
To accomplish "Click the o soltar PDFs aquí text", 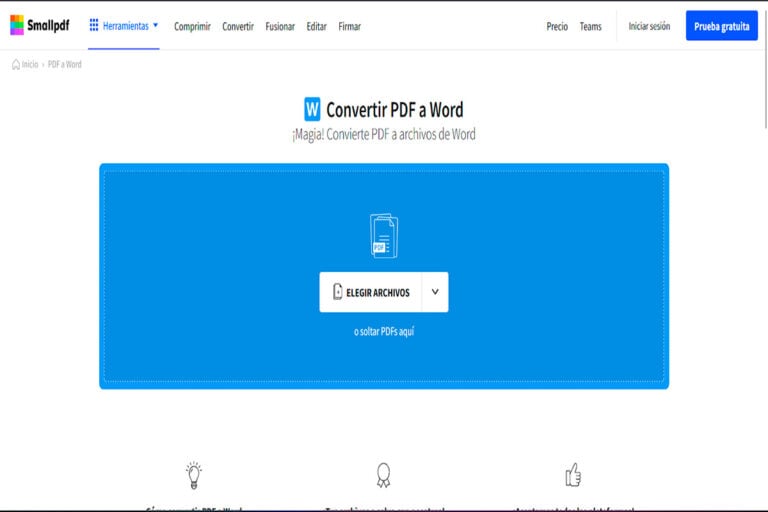I will (384, 332).
